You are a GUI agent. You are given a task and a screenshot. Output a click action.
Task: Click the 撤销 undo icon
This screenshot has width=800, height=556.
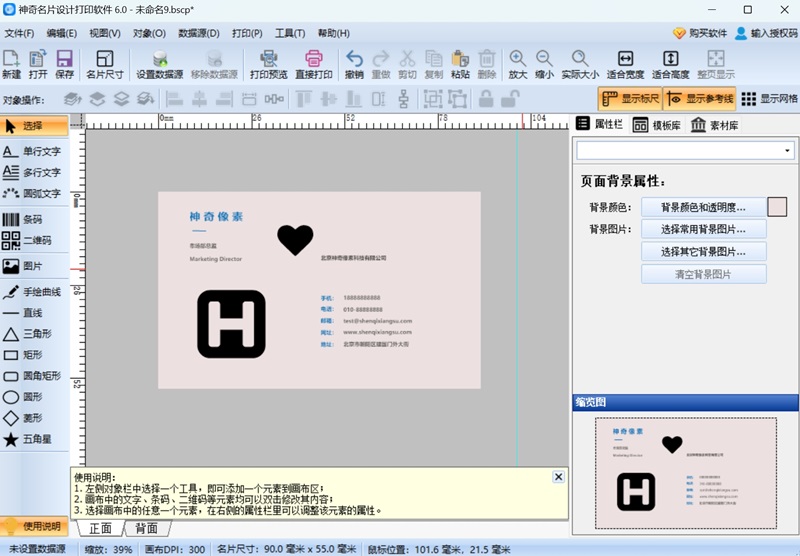(x=354, y=64)
